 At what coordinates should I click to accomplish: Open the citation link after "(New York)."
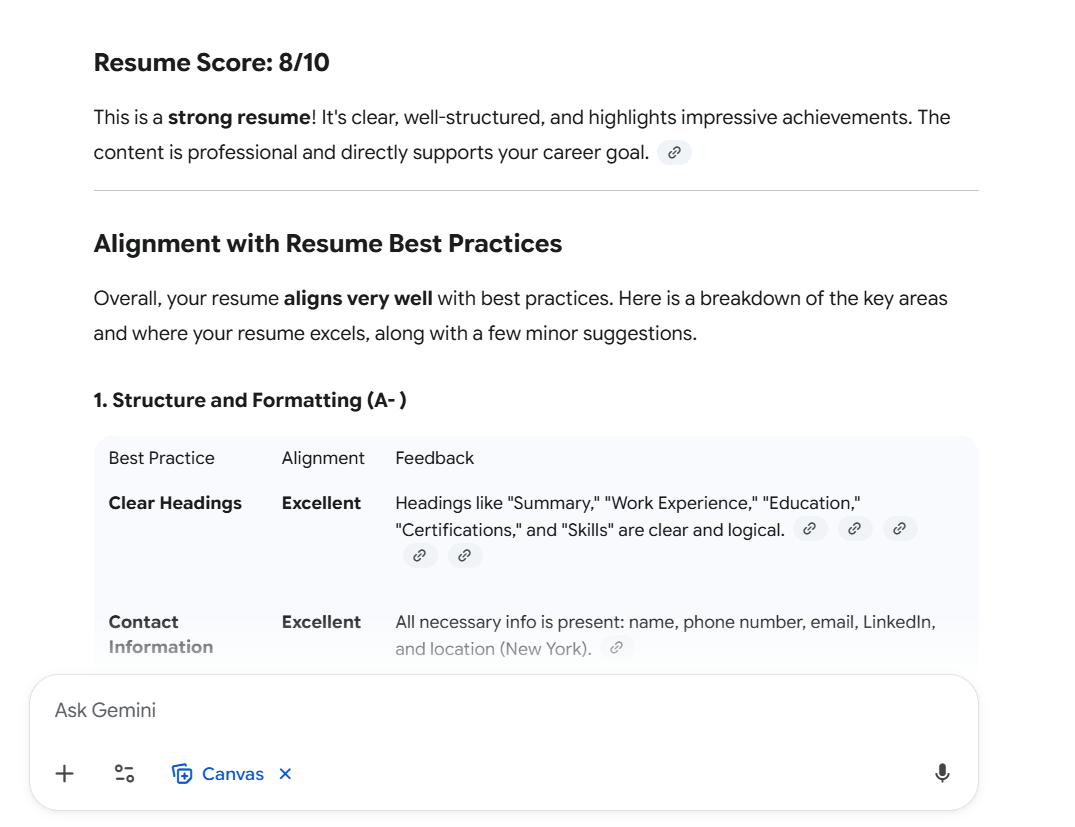click(x=617, y=648)
